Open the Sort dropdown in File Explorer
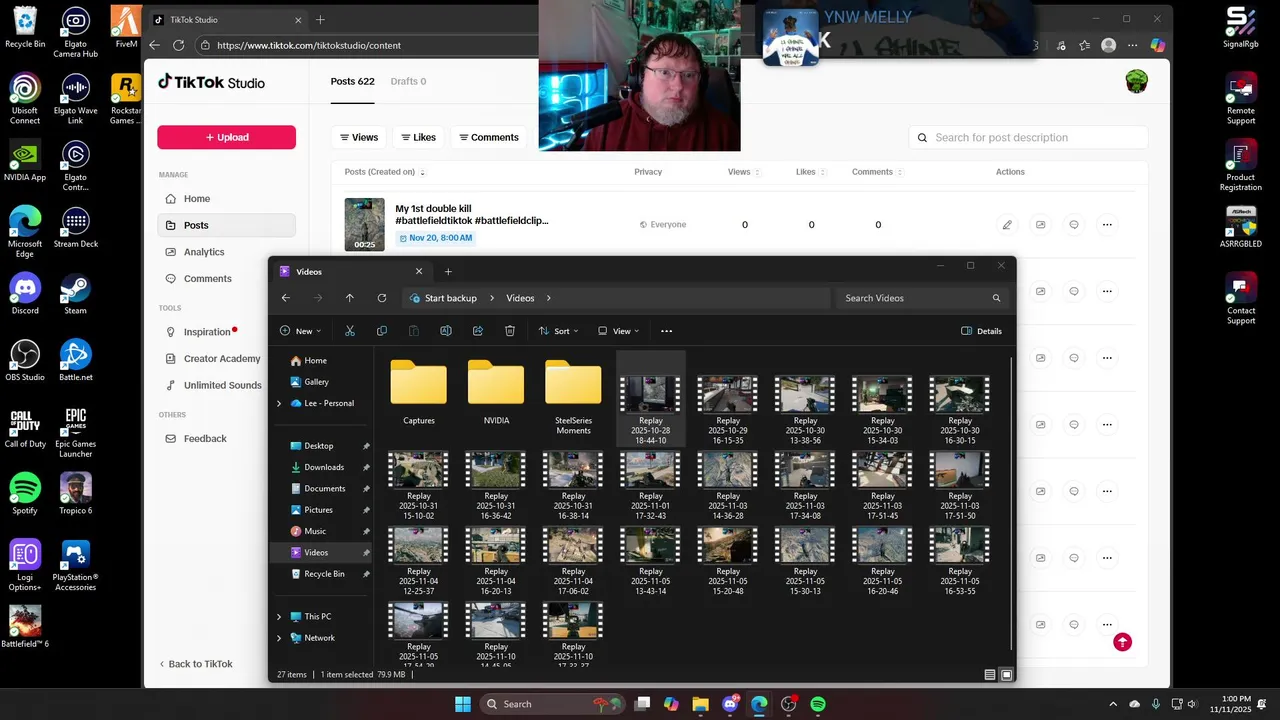The image size is (1280, 720). (x=558, y=331)
